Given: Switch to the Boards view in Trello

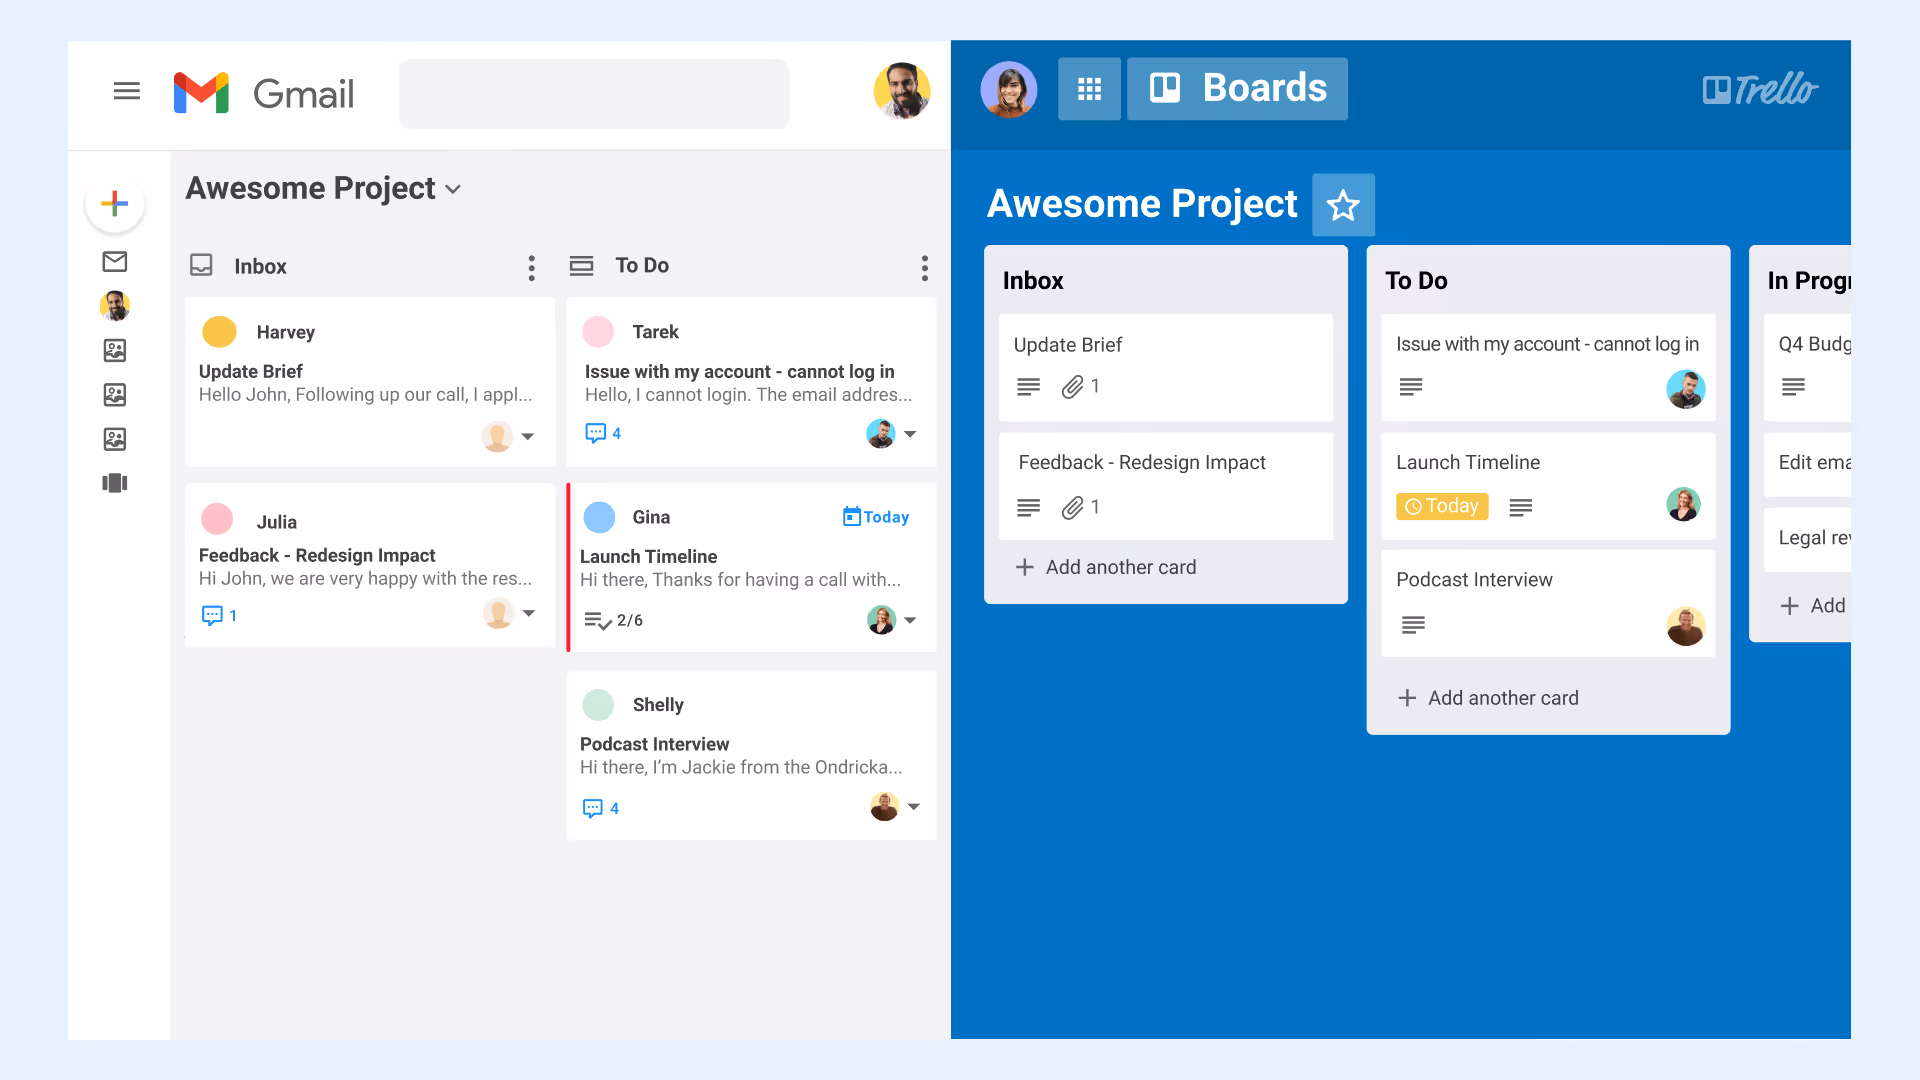Looking at the screenshot, I should pyautogui.click(x=1236, y=88).
